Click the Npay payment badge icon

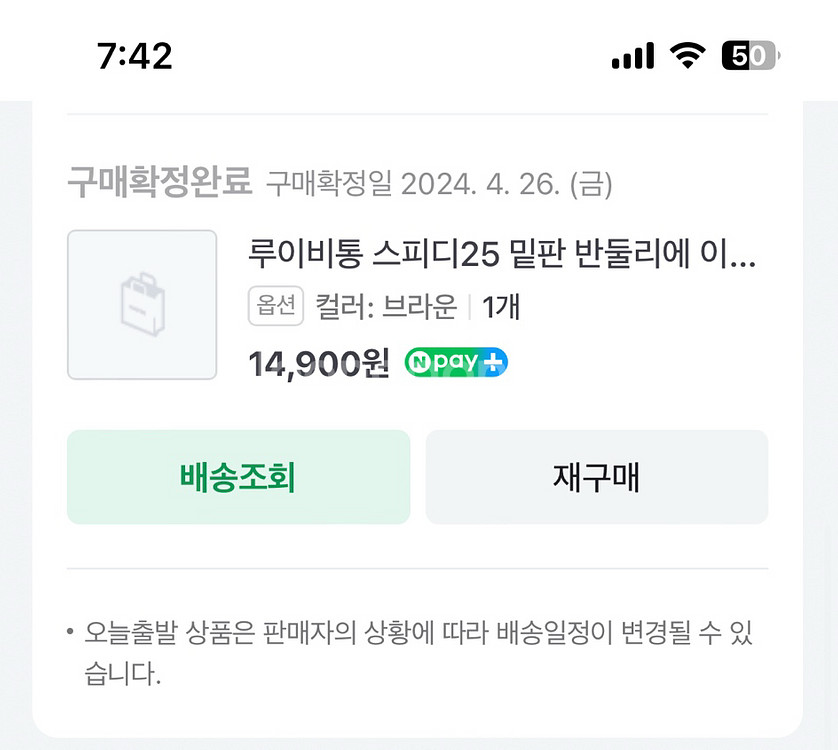[x=455, y=362]
